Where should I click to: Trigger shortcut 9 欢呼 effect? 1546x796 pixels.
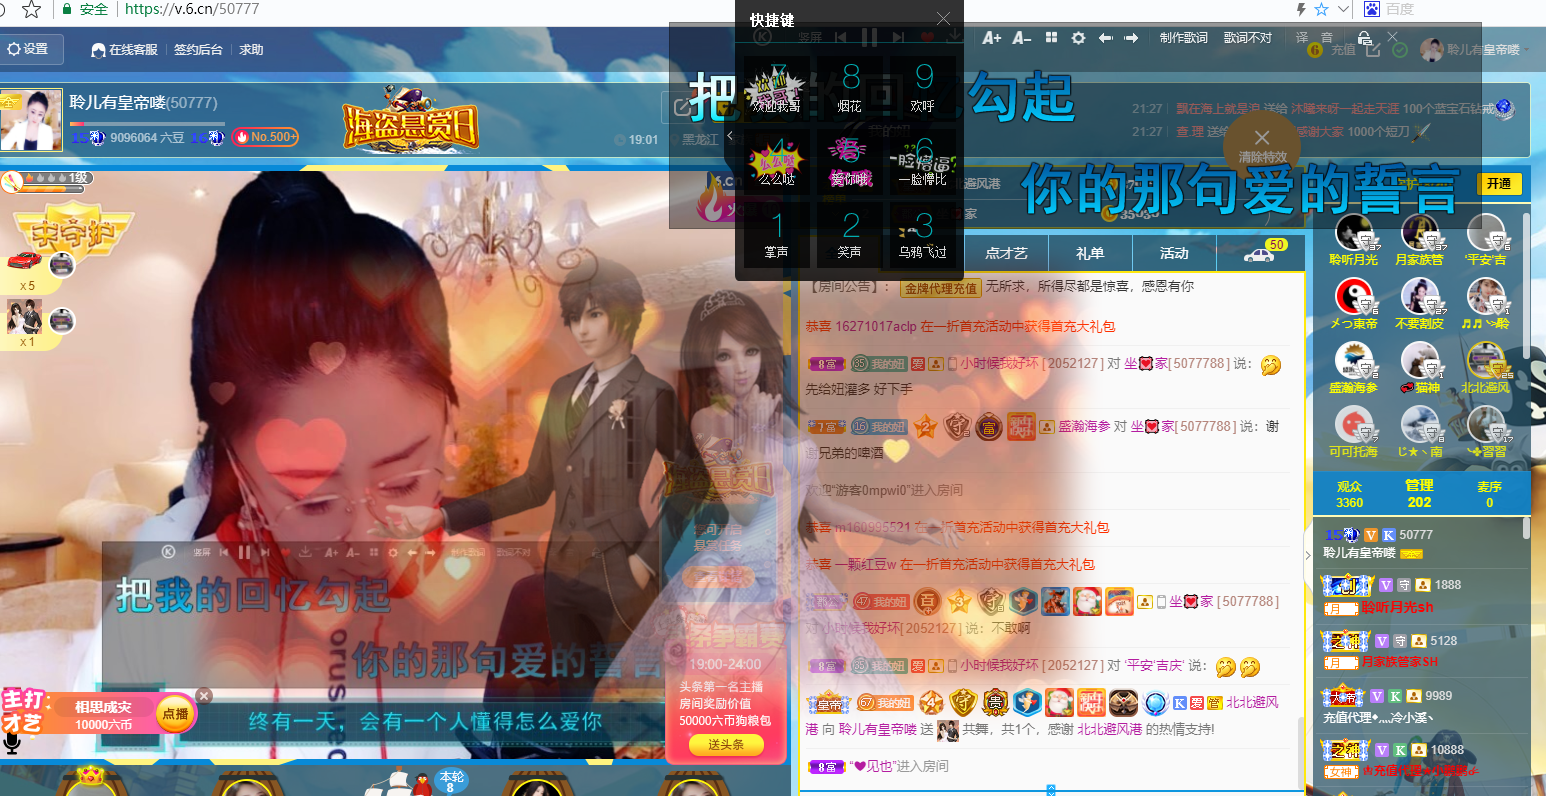[923, 87]
